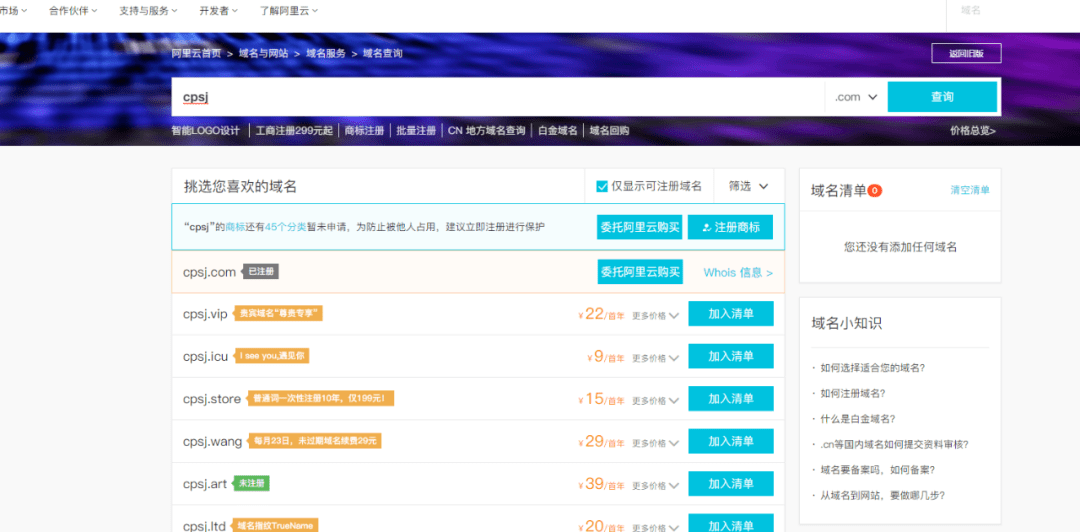The height and width of the screenshot is (532, 1080).
Task: Focus the domain search box containing cpsj
Action: pos(497,97)
